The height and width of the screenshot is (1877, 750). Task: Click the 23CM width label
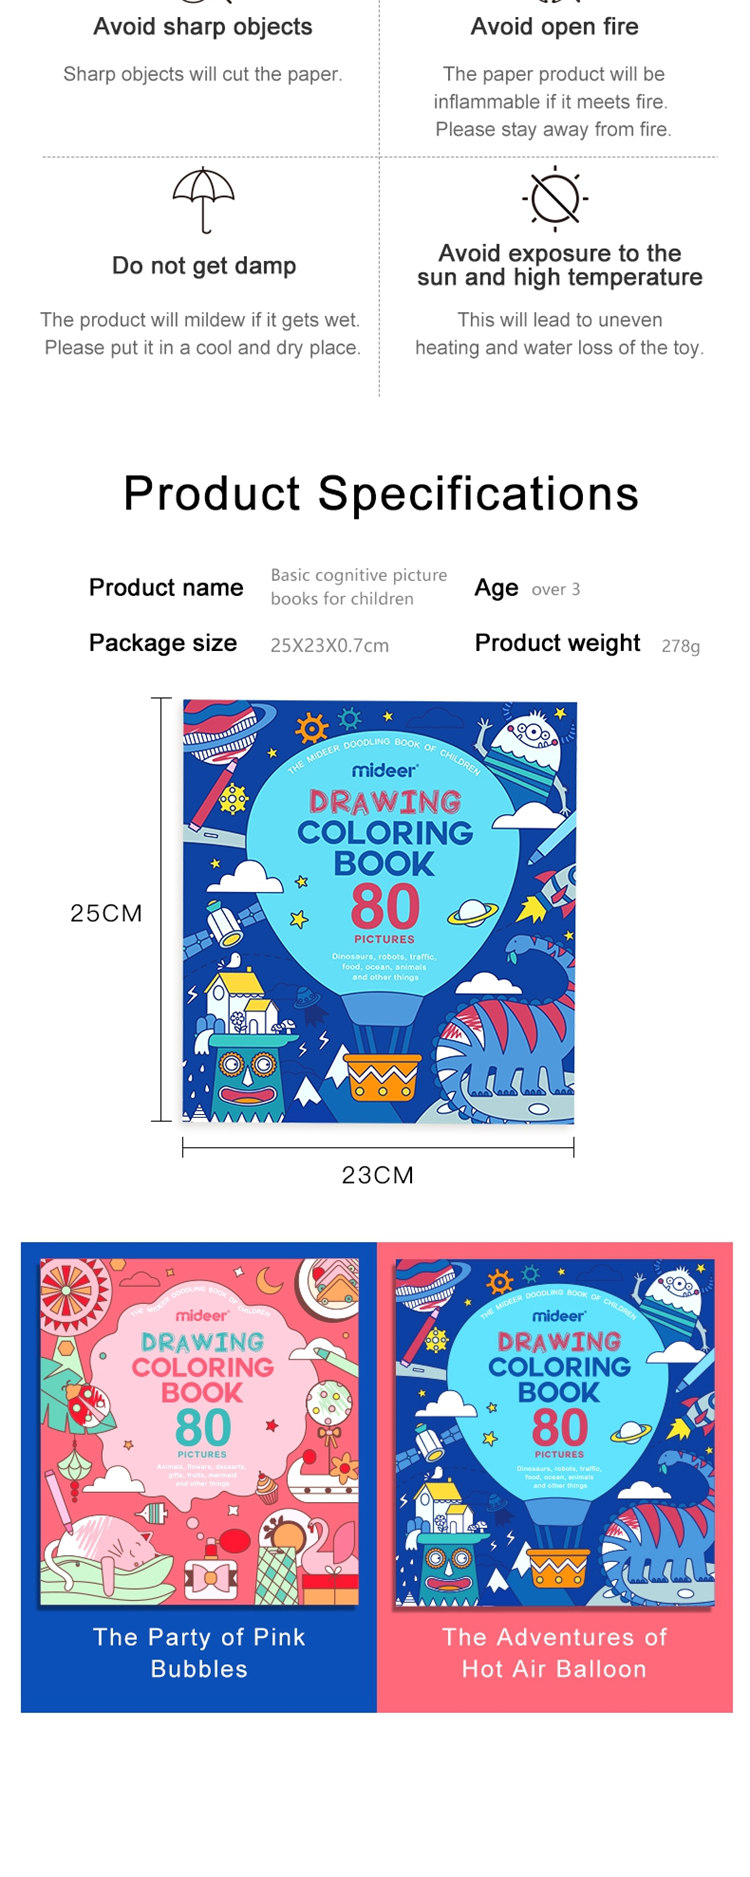(x=378, y=1175)
